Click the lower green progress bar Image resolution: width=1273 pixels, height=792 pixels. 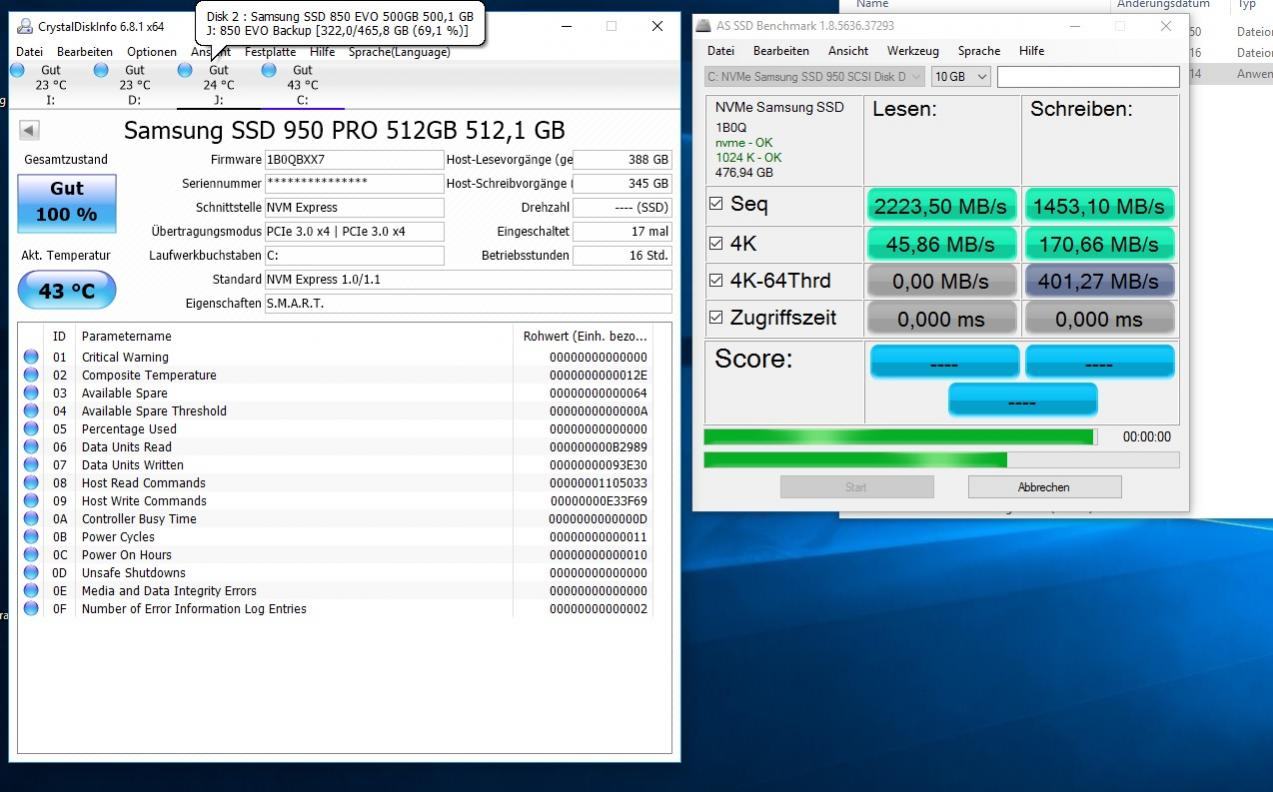click(941, 460)
